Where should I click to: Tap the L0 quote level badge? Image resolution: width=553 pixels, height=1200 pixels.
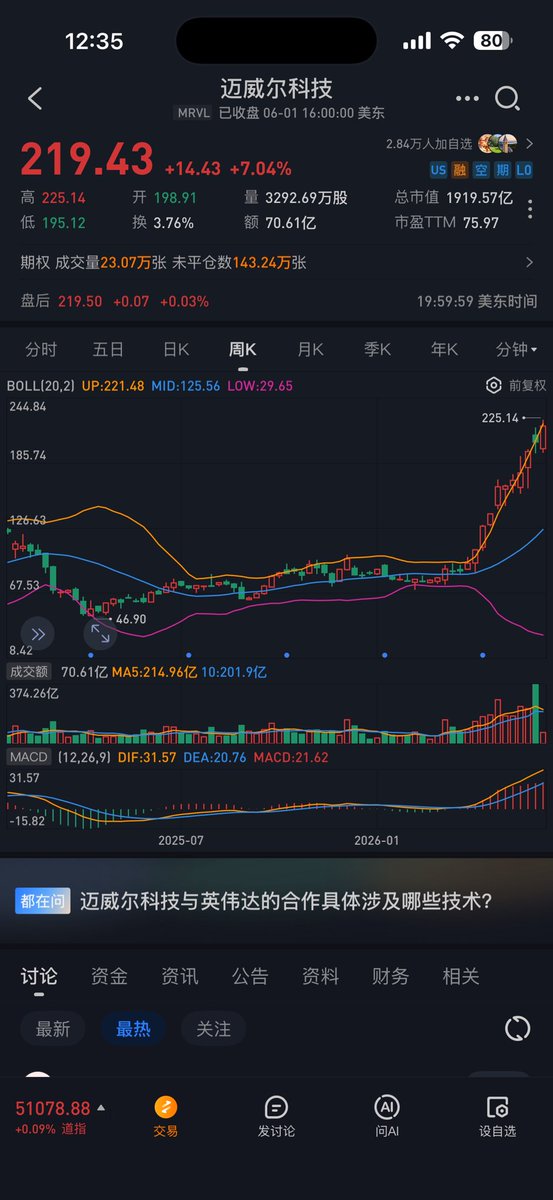click(524, 170)
